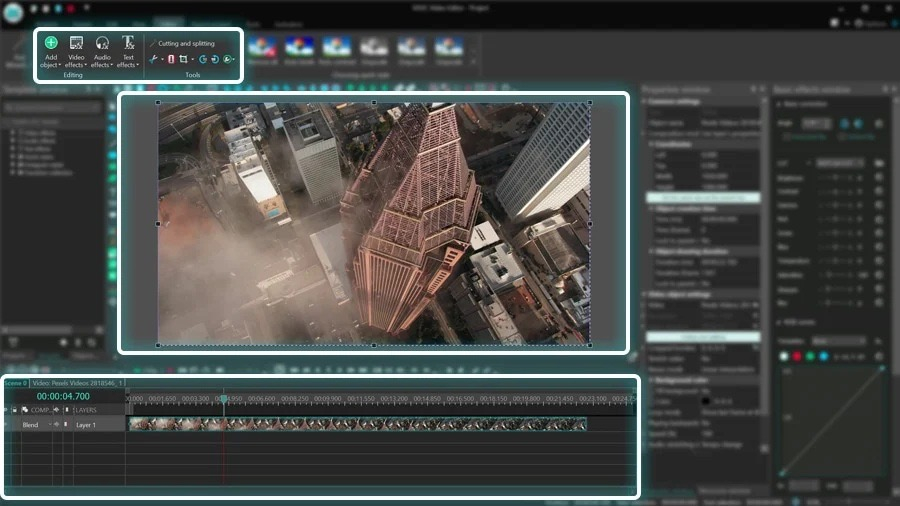
Task: Click the red split into parts icon
Action: [171, 59]
